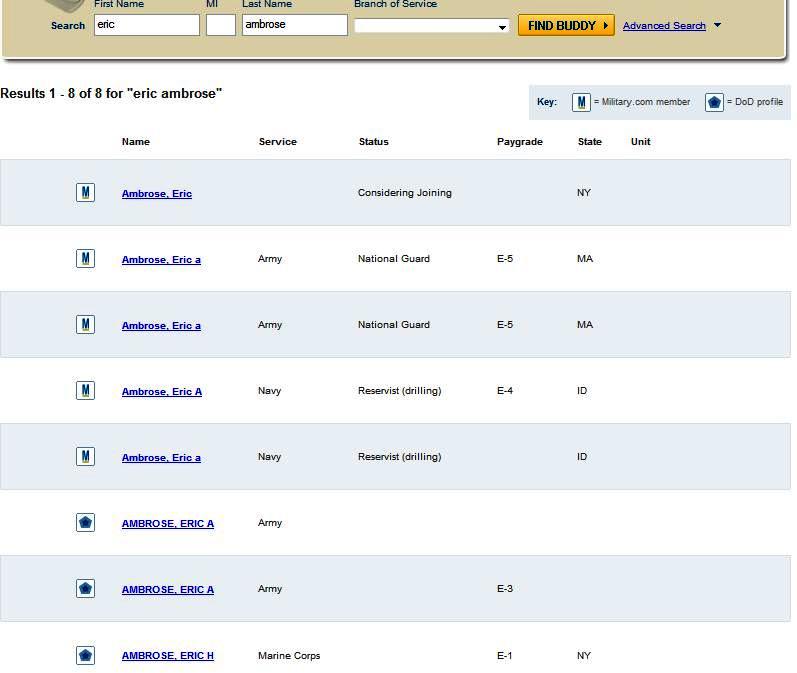Click the Name column header
This screenshot has height=673, width=797.
click(x=136, y=142)
